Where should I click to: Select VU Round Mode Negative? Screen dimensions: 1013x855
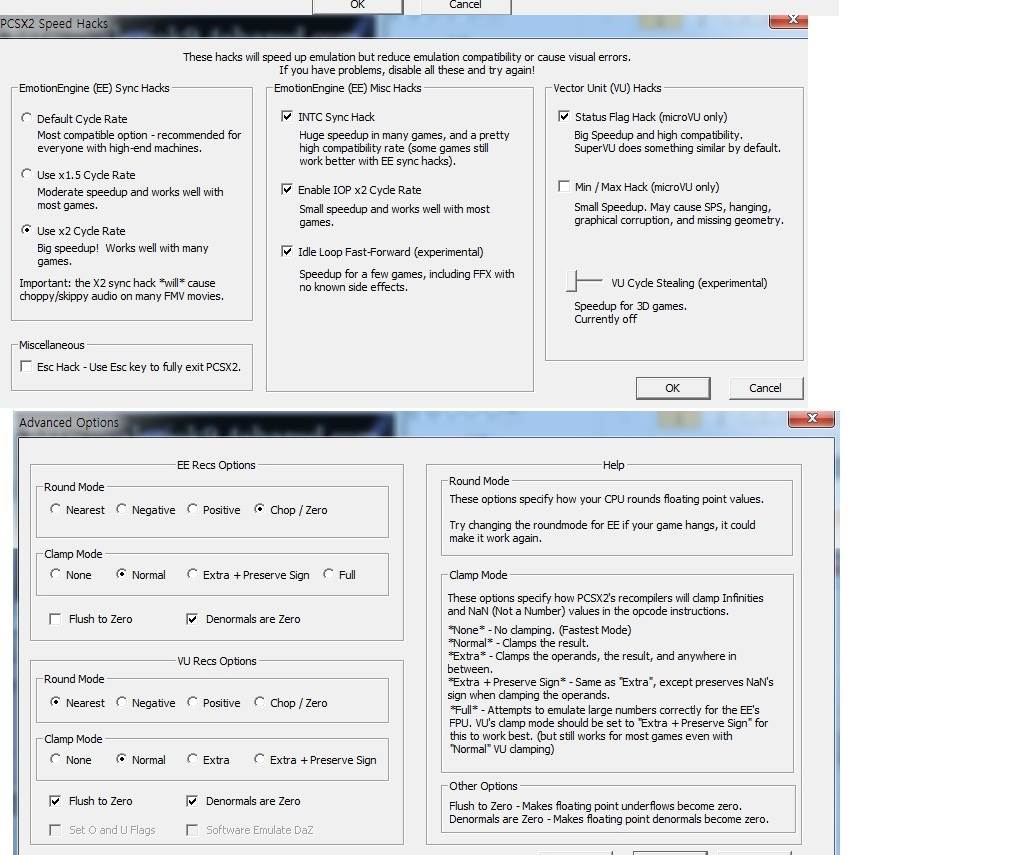tap(121, 702)
